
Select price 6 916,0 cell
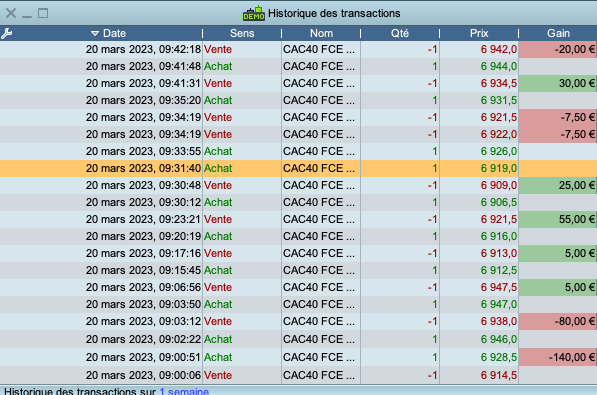(x=479, y=237)
